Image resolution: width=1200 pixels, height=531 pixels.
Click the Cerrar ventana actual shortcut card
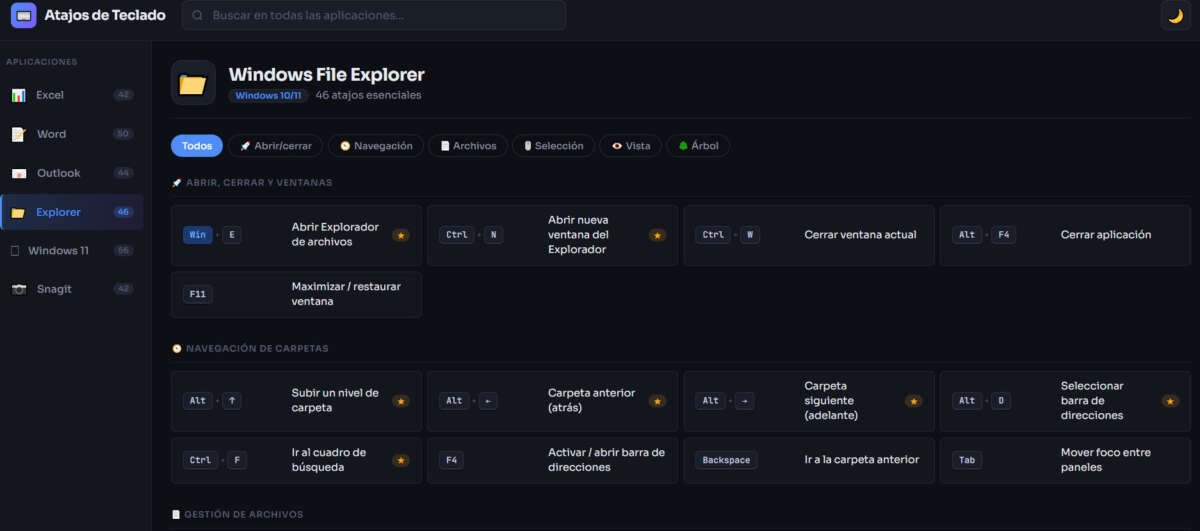point(808,235)
